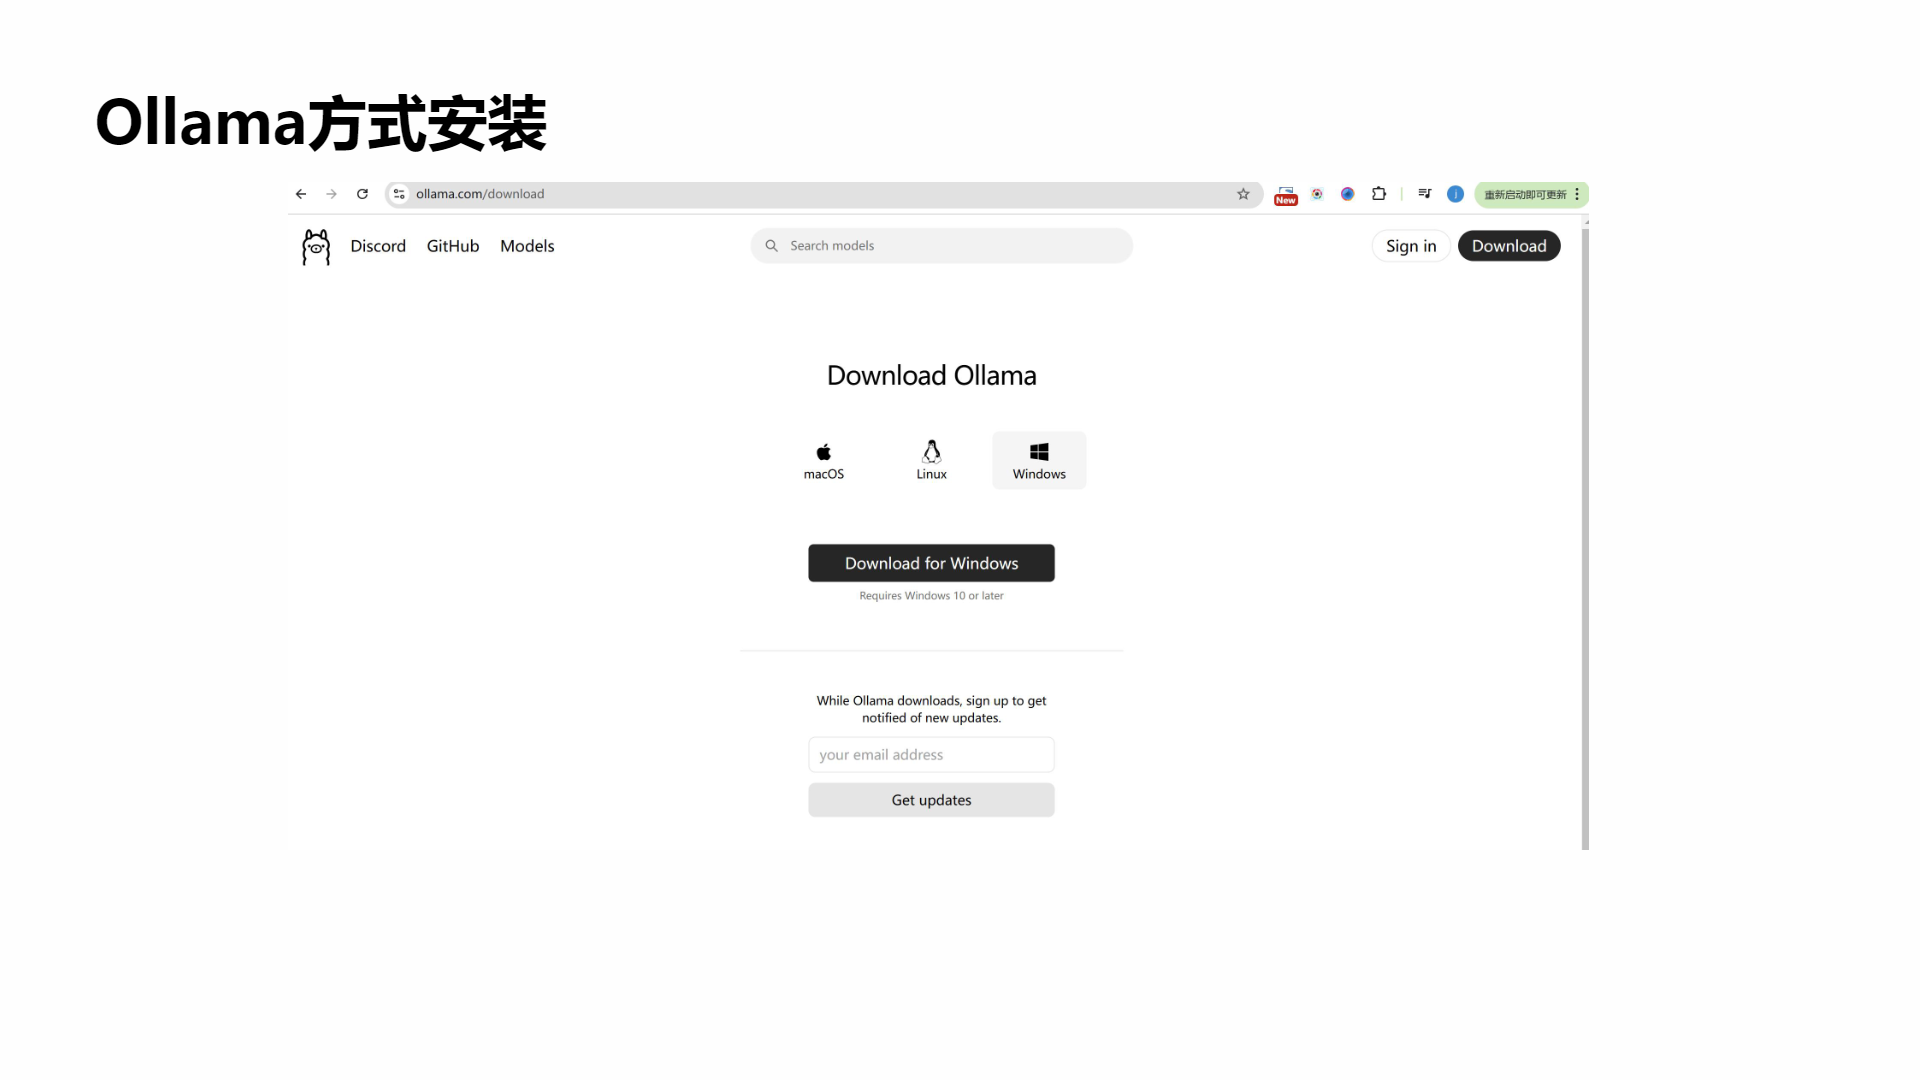The width and height of the screenshot is (1920, 1080).
Task: Select the macOS platform option
Action: (824, 461)
